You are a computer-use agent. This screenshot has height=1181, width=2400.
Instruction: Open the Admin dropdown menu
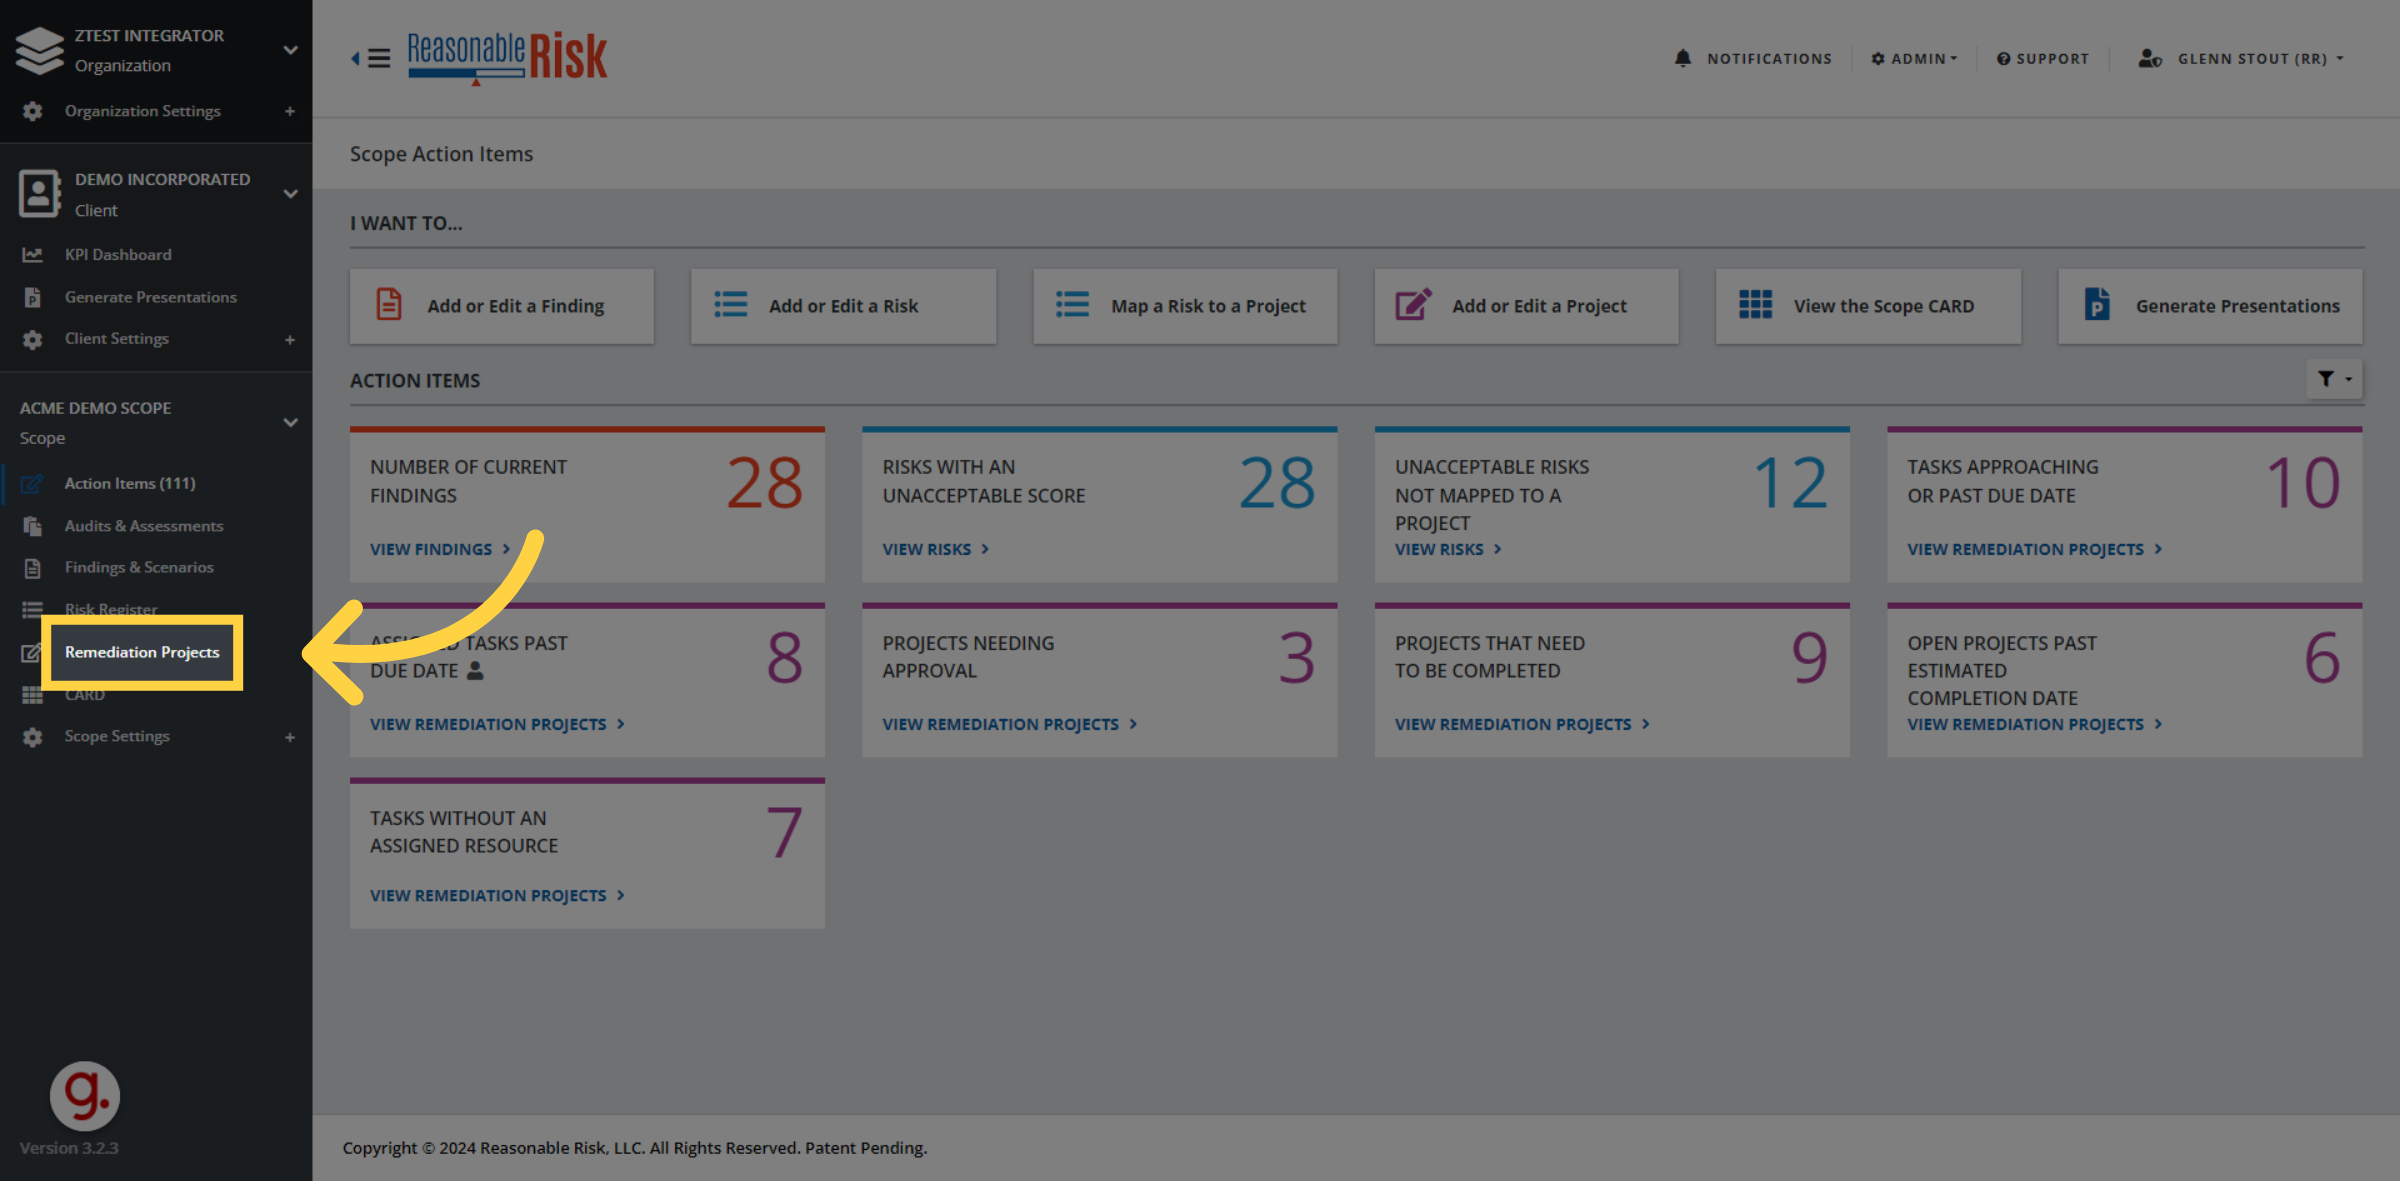(1915, 58)
